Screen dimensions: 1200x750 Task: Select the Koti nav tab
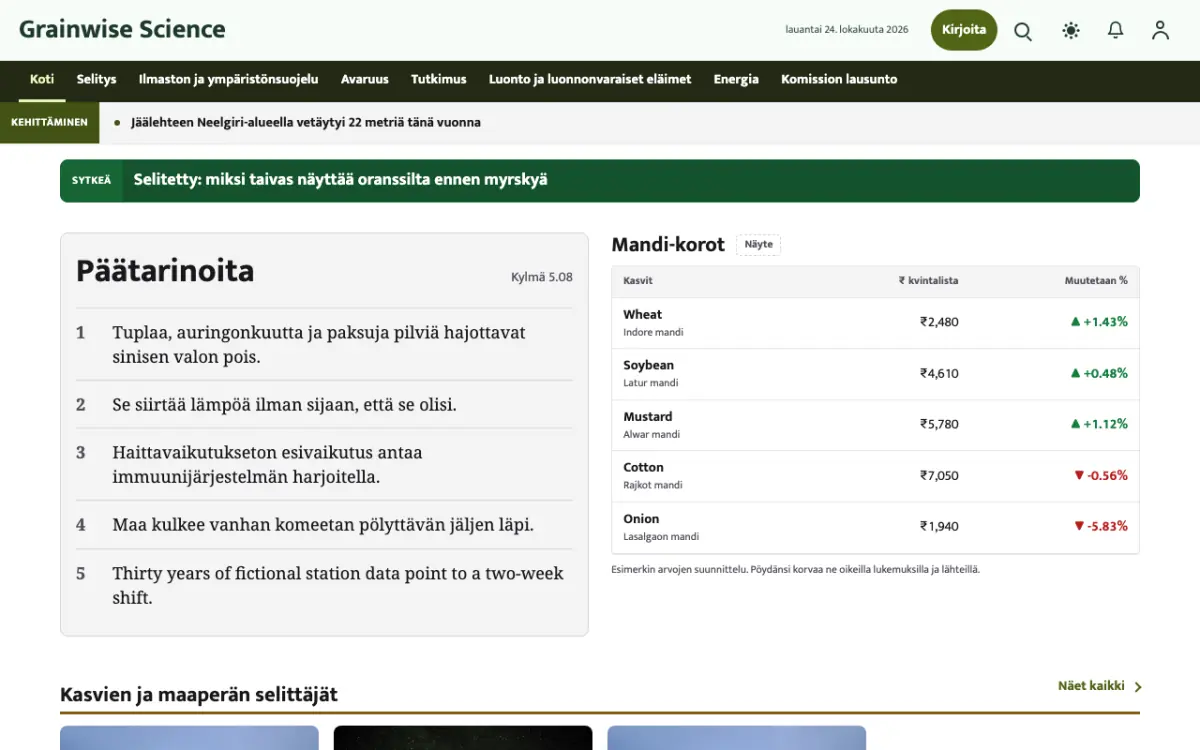42,80
